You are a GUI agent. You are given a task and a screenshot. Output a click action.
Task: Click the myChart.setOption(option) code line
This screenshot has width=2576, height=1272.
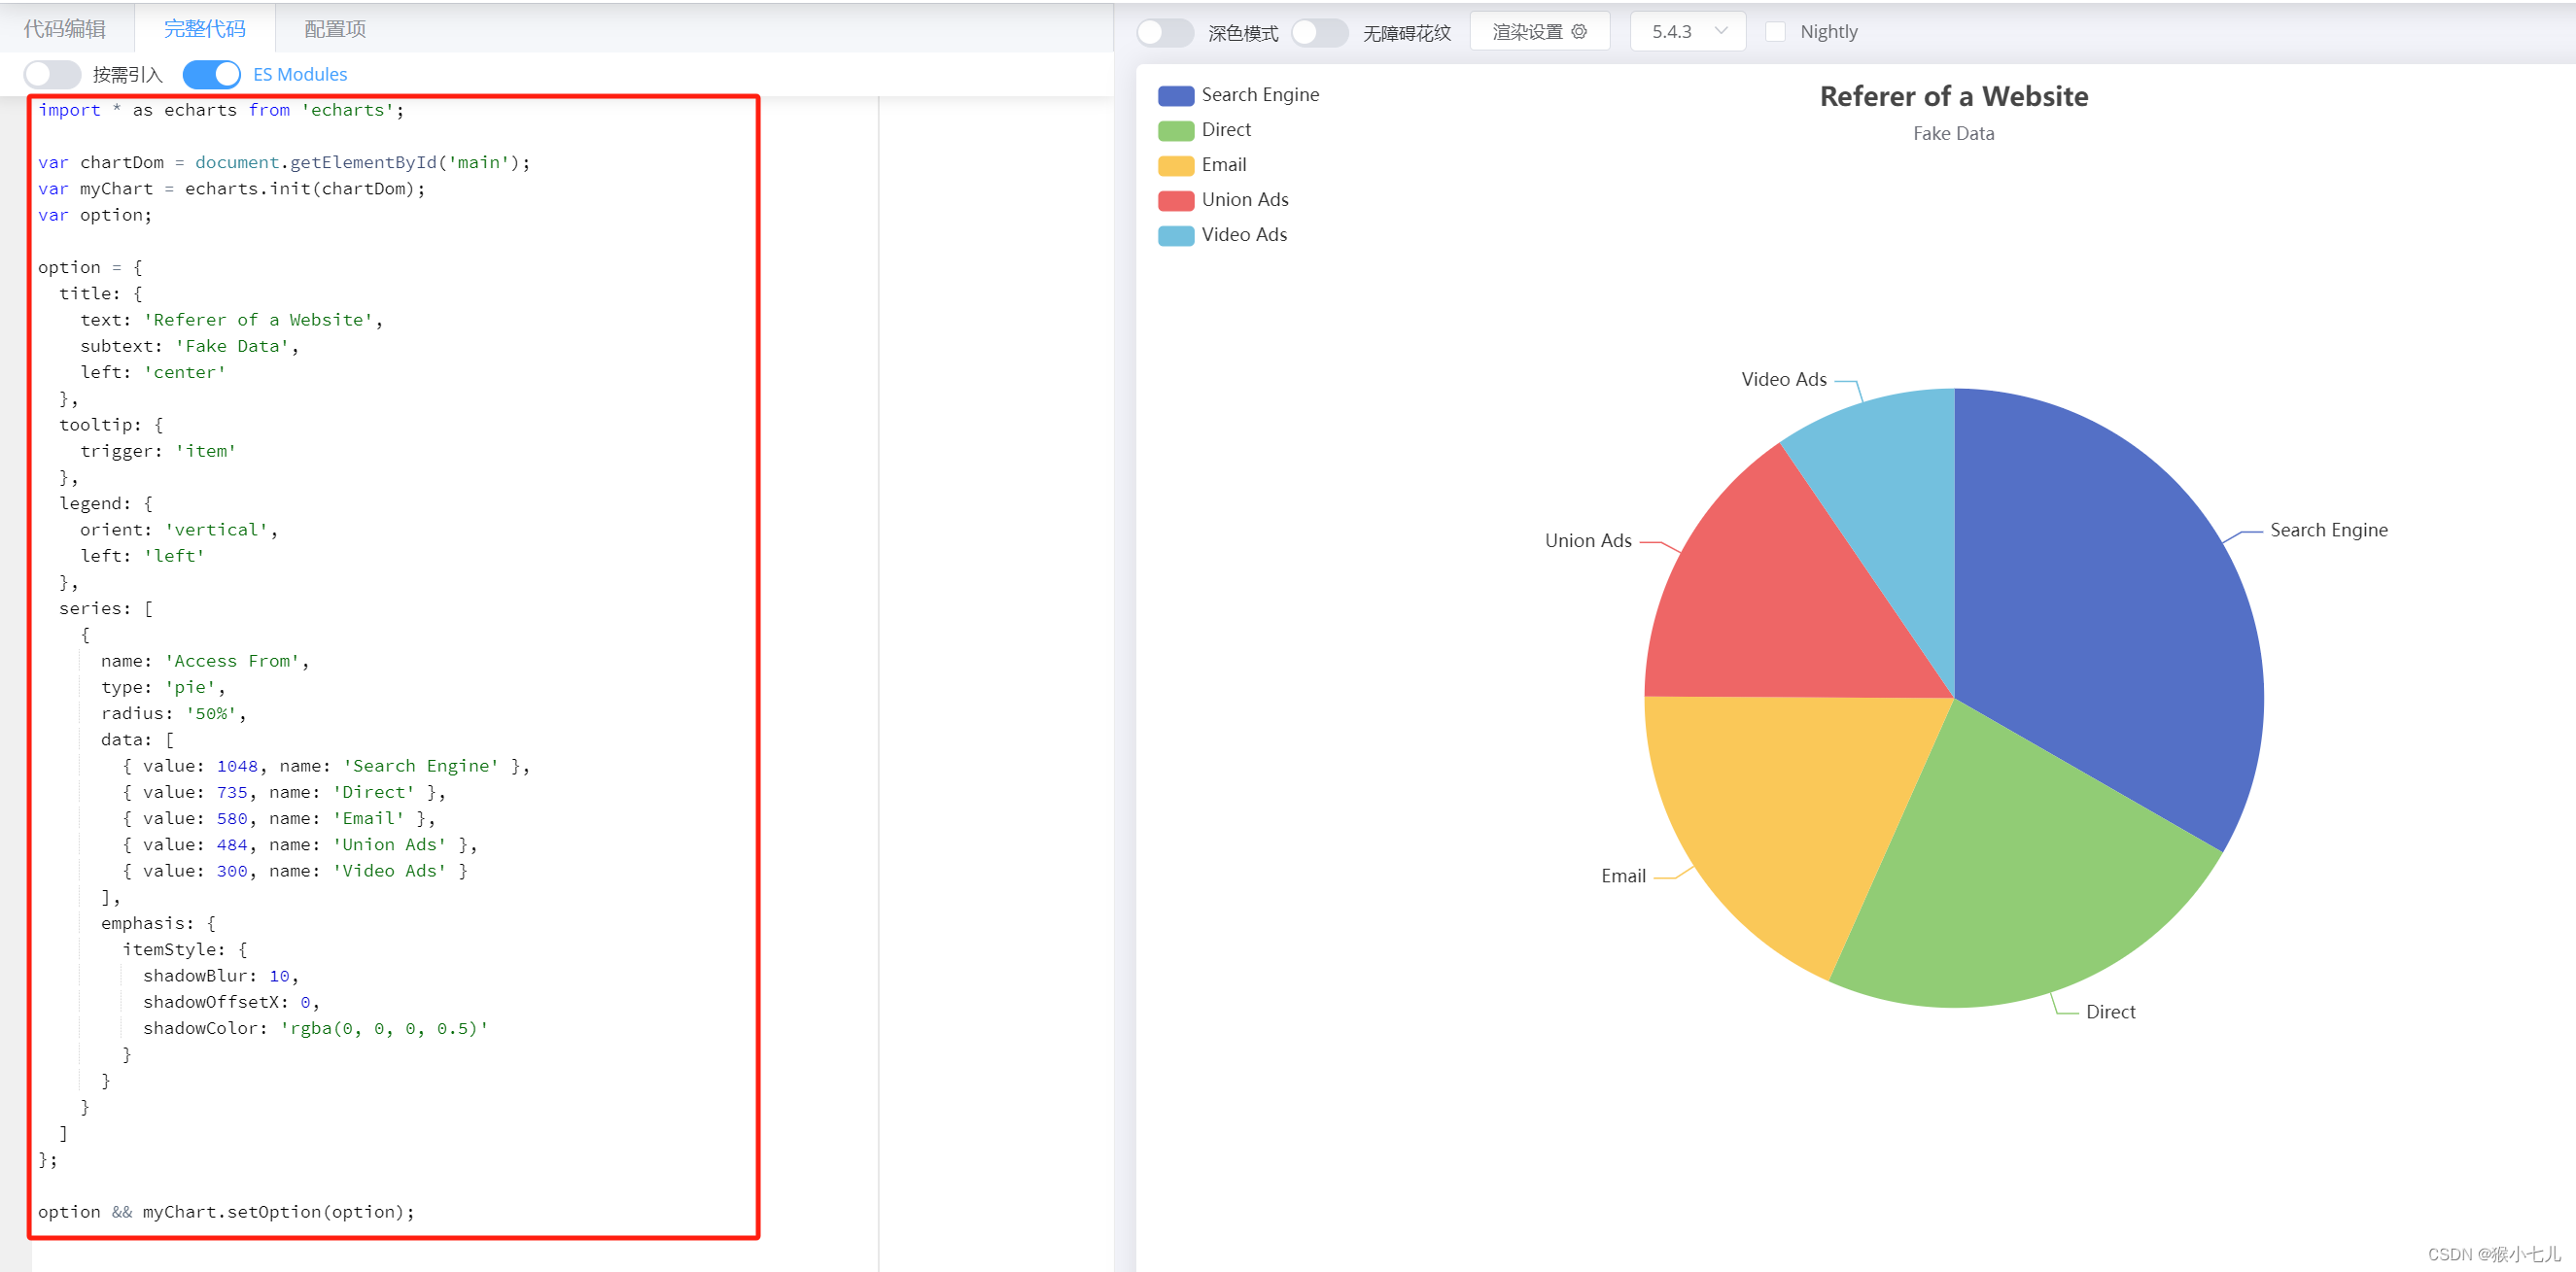[x=226, y=1212]
